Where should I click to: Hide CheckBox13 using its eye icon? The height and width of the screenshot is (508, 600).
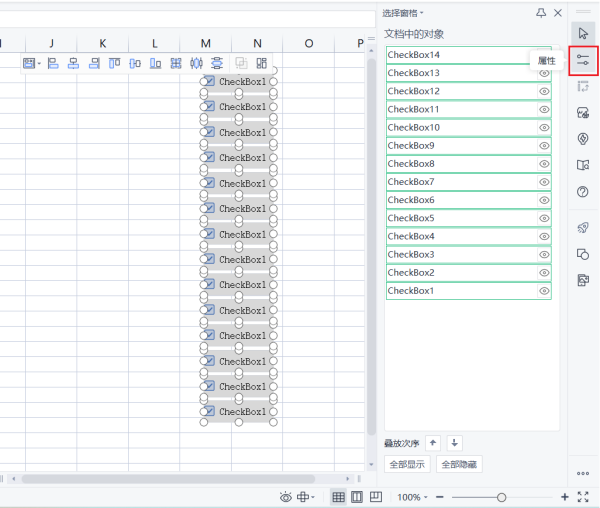click(544, 73)
